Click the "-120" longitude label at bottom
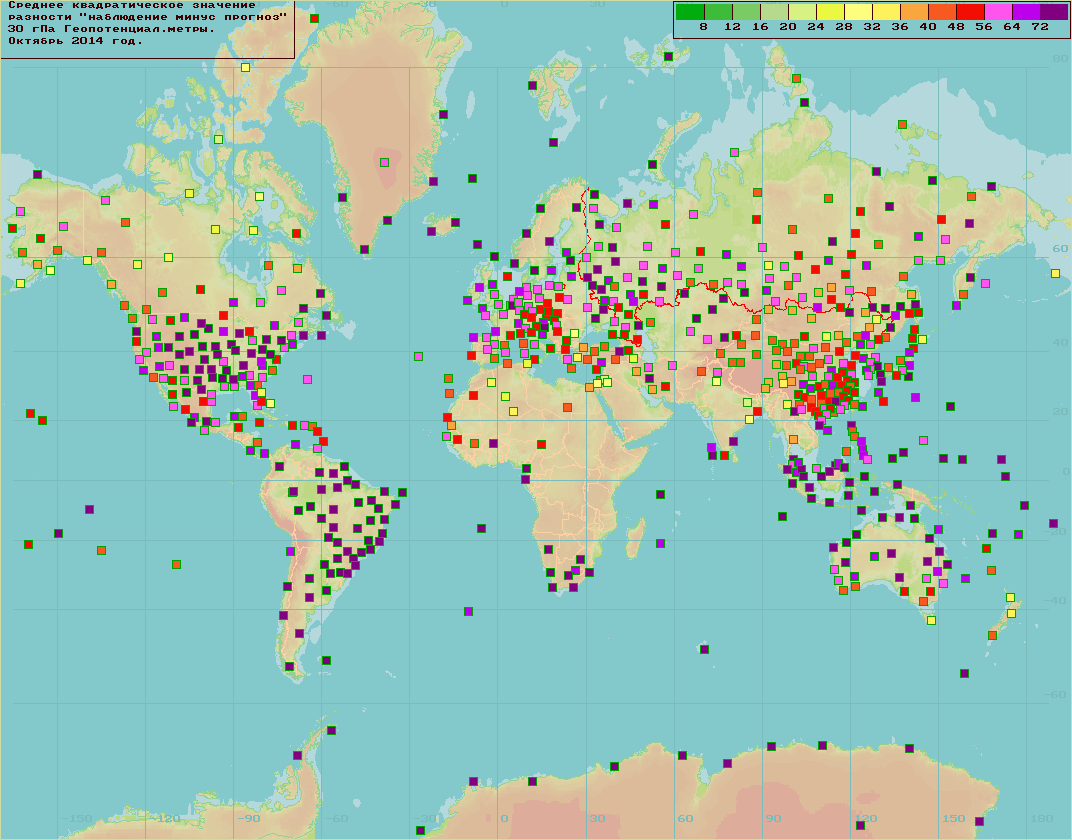Viewport: 1072px width, 840px height. (x=167, y=818)
